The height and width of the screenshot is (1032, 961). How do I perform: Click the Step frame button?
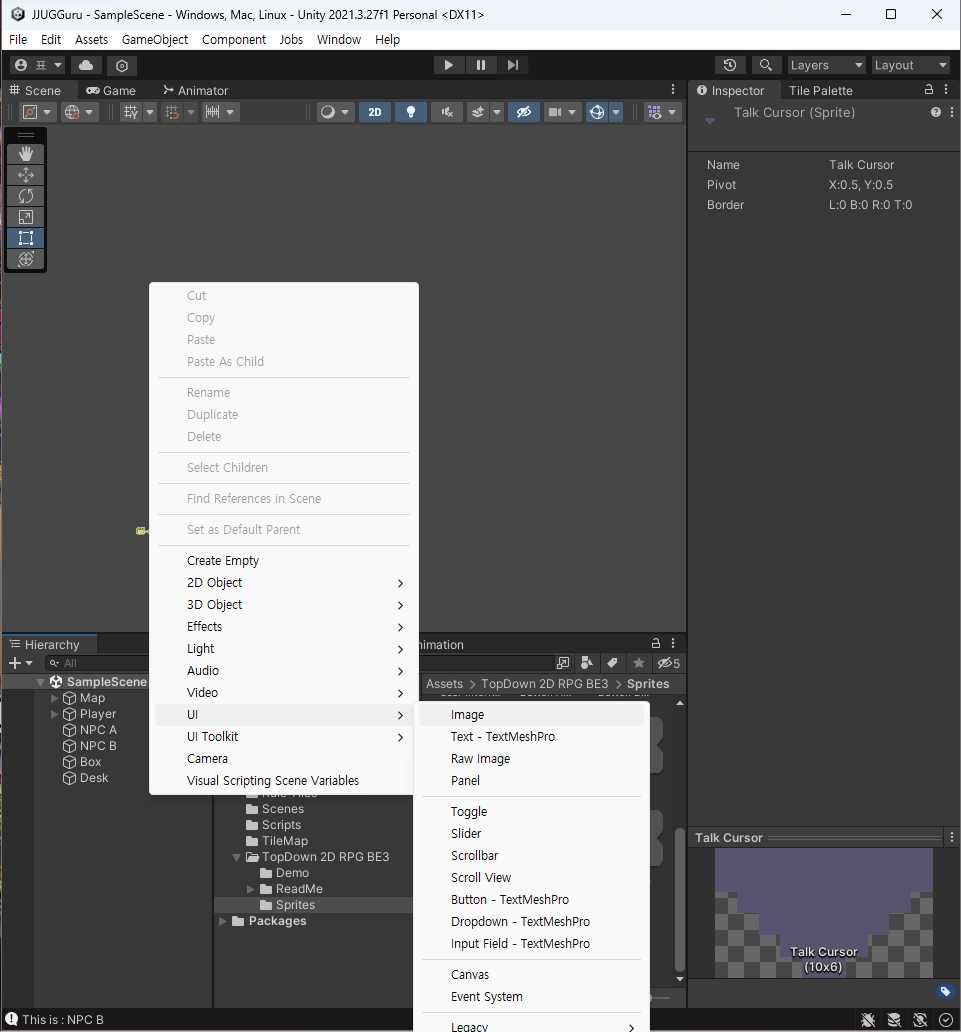tap(513, 65)
